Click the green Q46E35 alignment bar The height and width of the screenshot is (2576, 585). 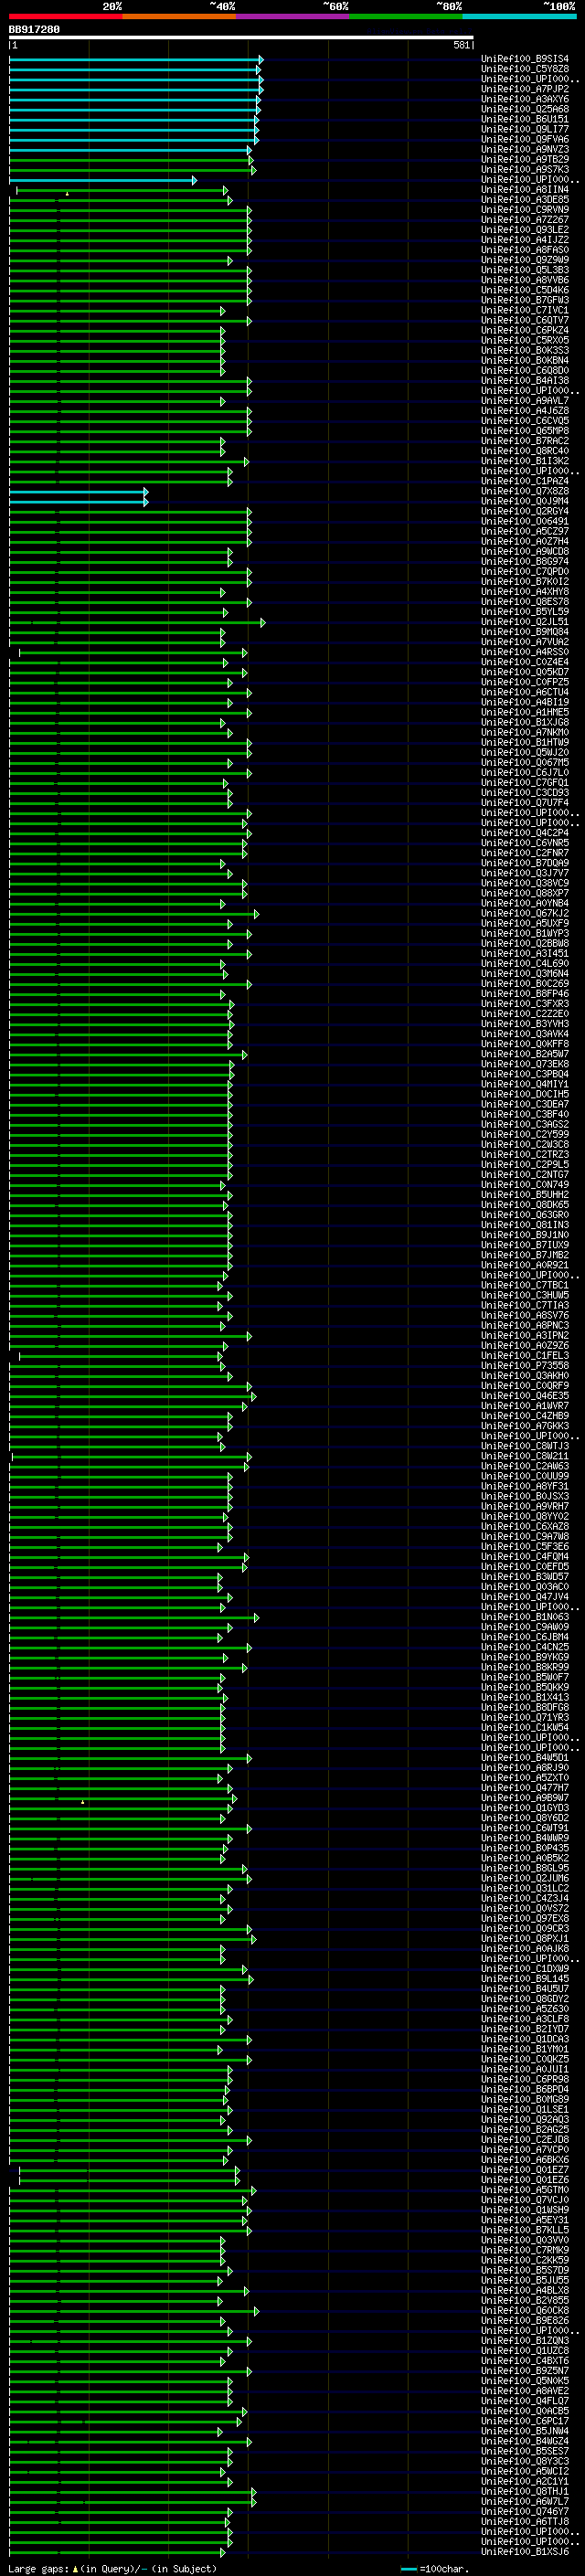coord(132,1396)
